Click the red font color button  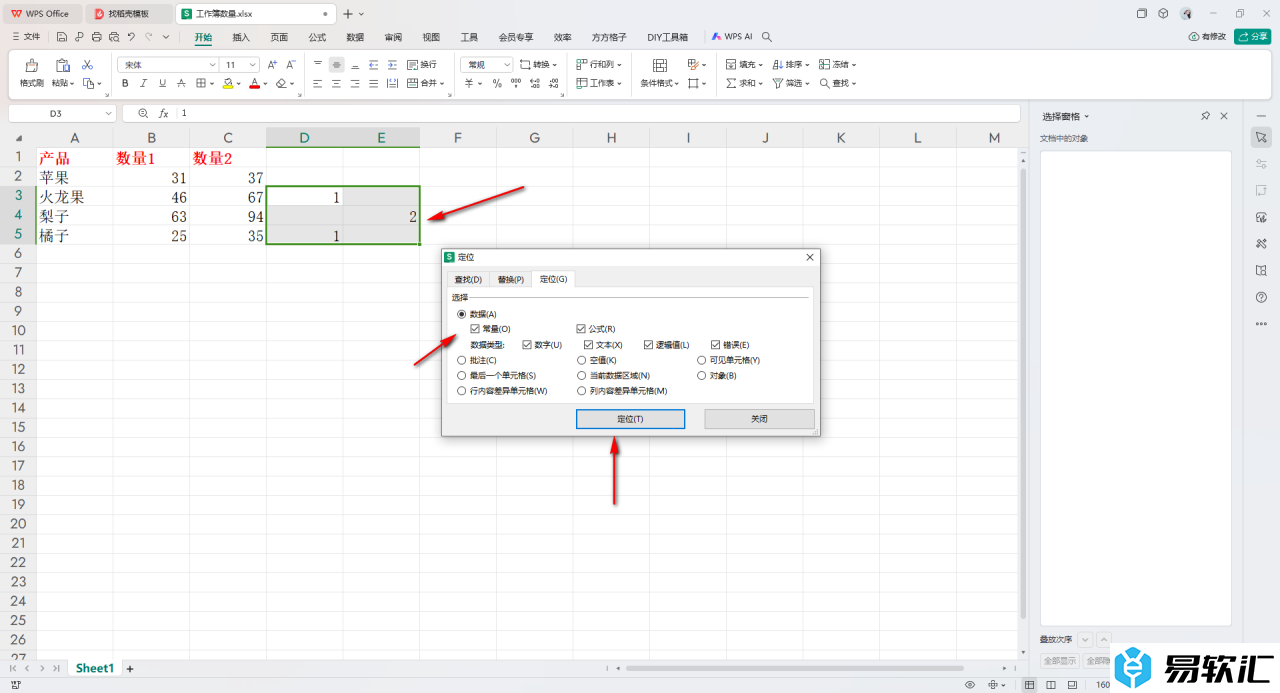click(x=254, y=84)
